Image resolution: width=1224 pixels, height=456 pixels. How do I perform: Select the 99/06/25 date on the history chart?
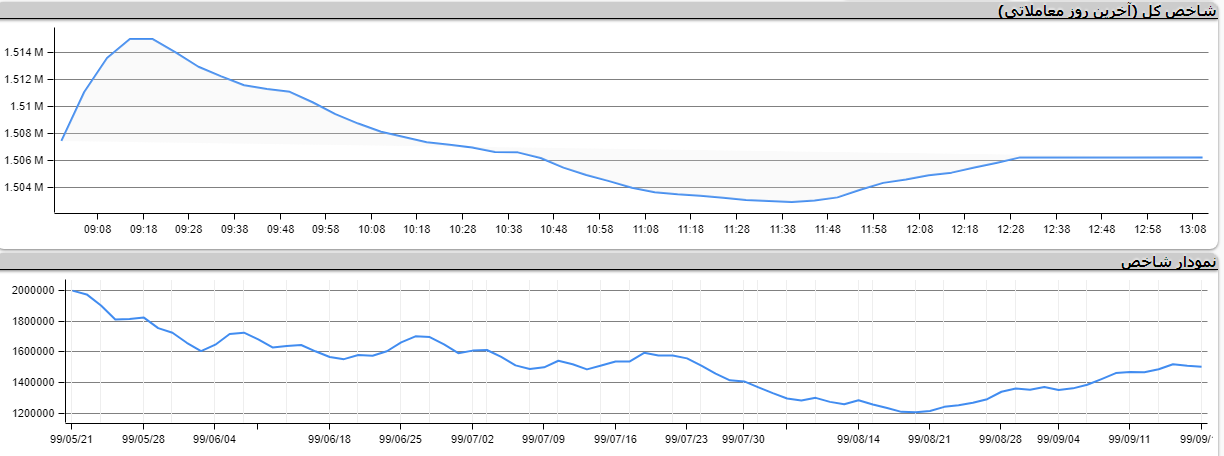tap(401, 438)
